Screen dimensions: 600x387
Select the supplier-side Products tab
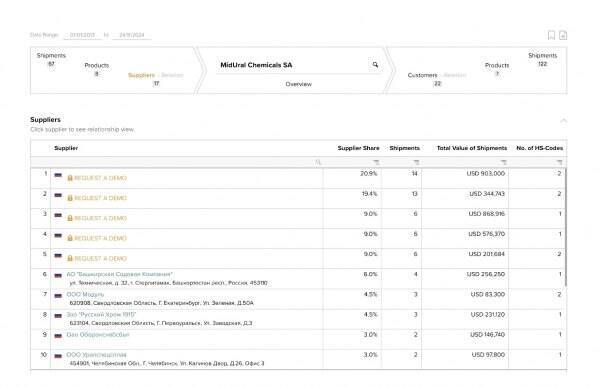pyautogui.click(x=96, y=69)
